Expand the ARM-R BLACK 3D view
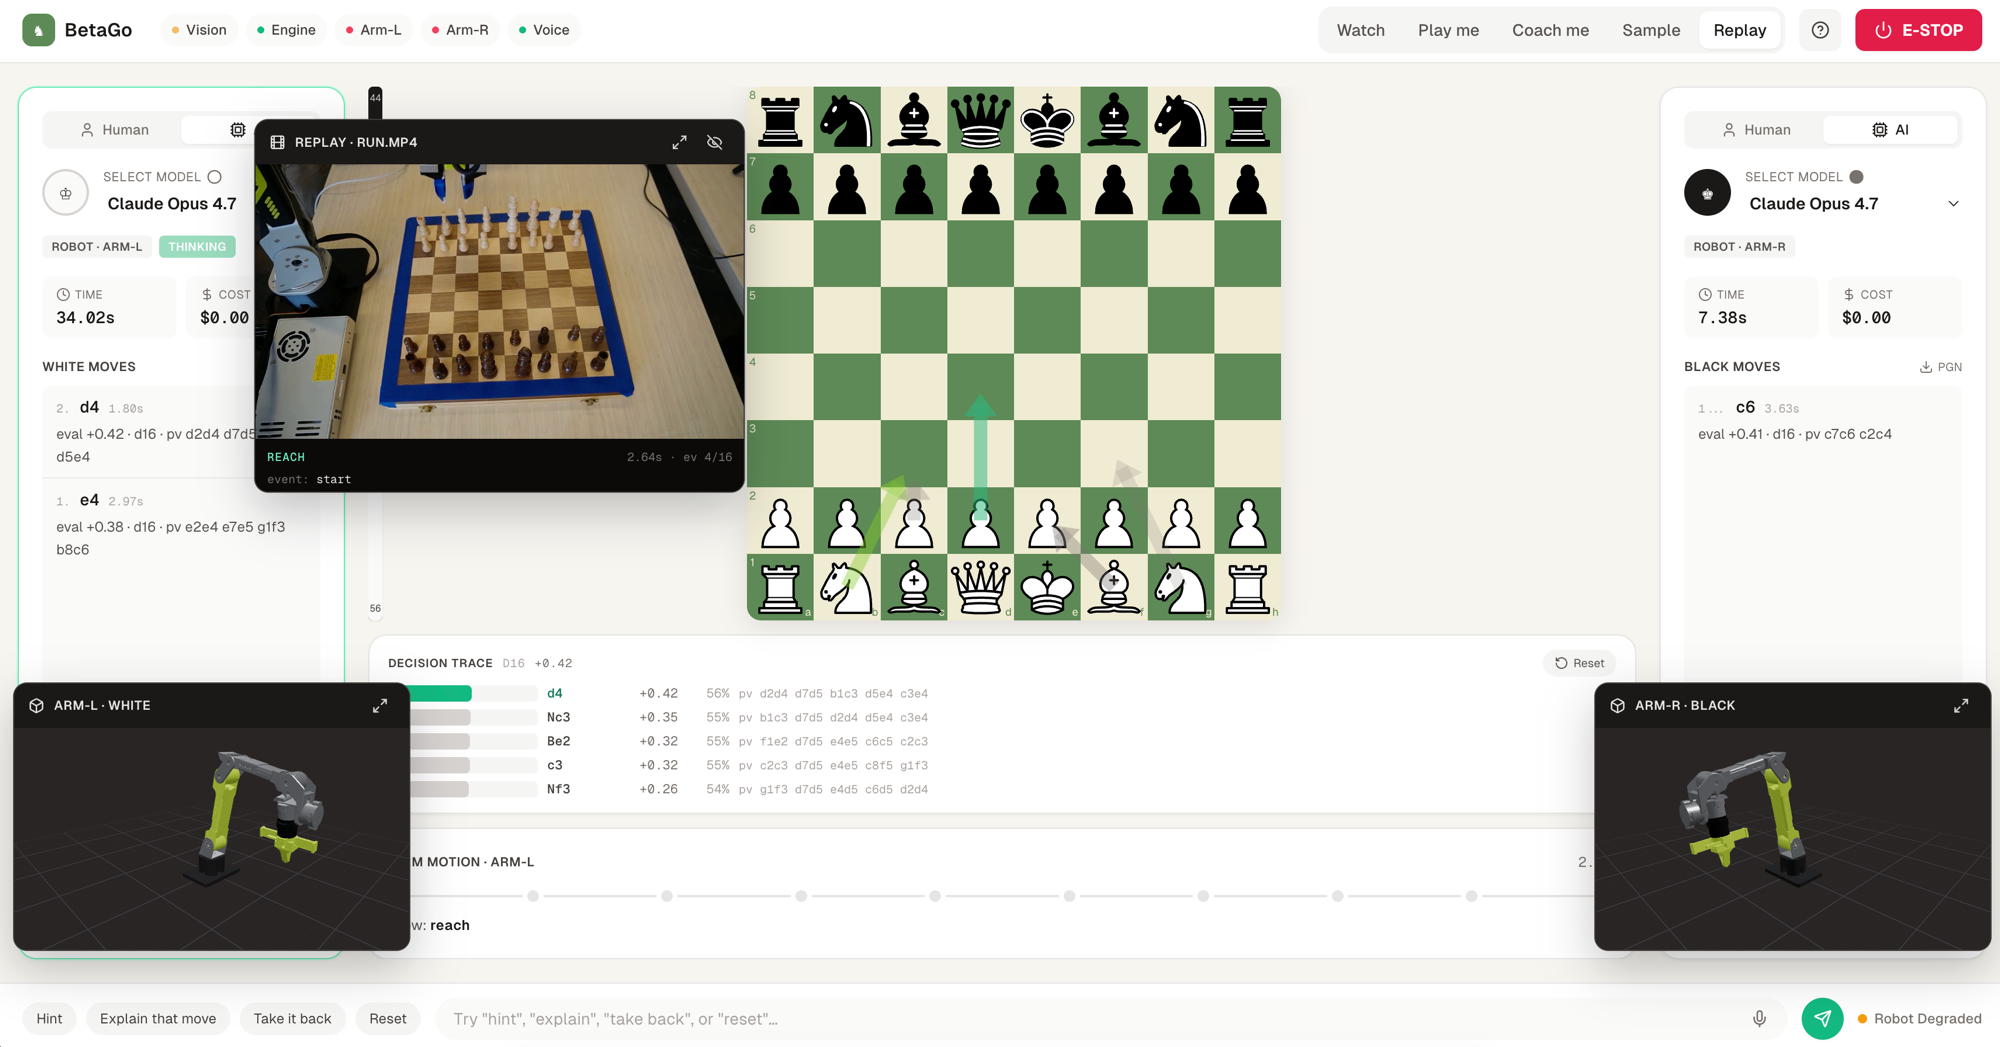 click(1961, 705)
